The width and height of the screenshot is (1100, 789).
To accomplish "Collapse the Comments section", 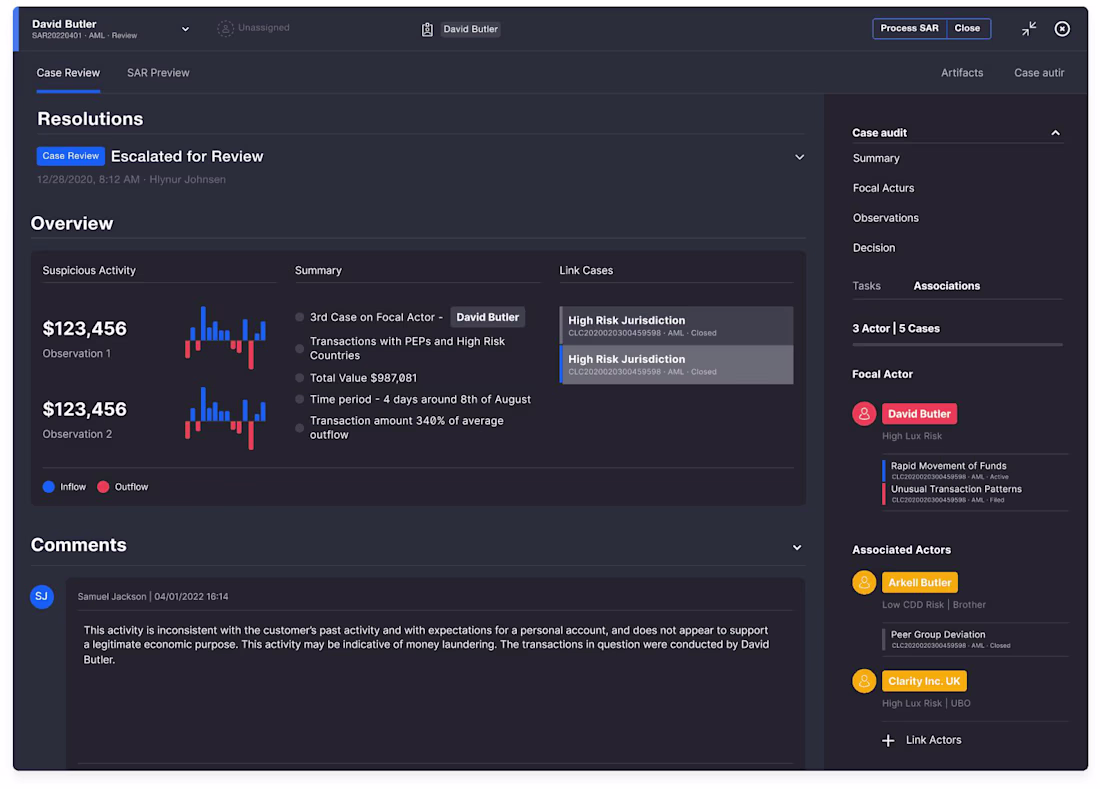I will coord(797,548).
